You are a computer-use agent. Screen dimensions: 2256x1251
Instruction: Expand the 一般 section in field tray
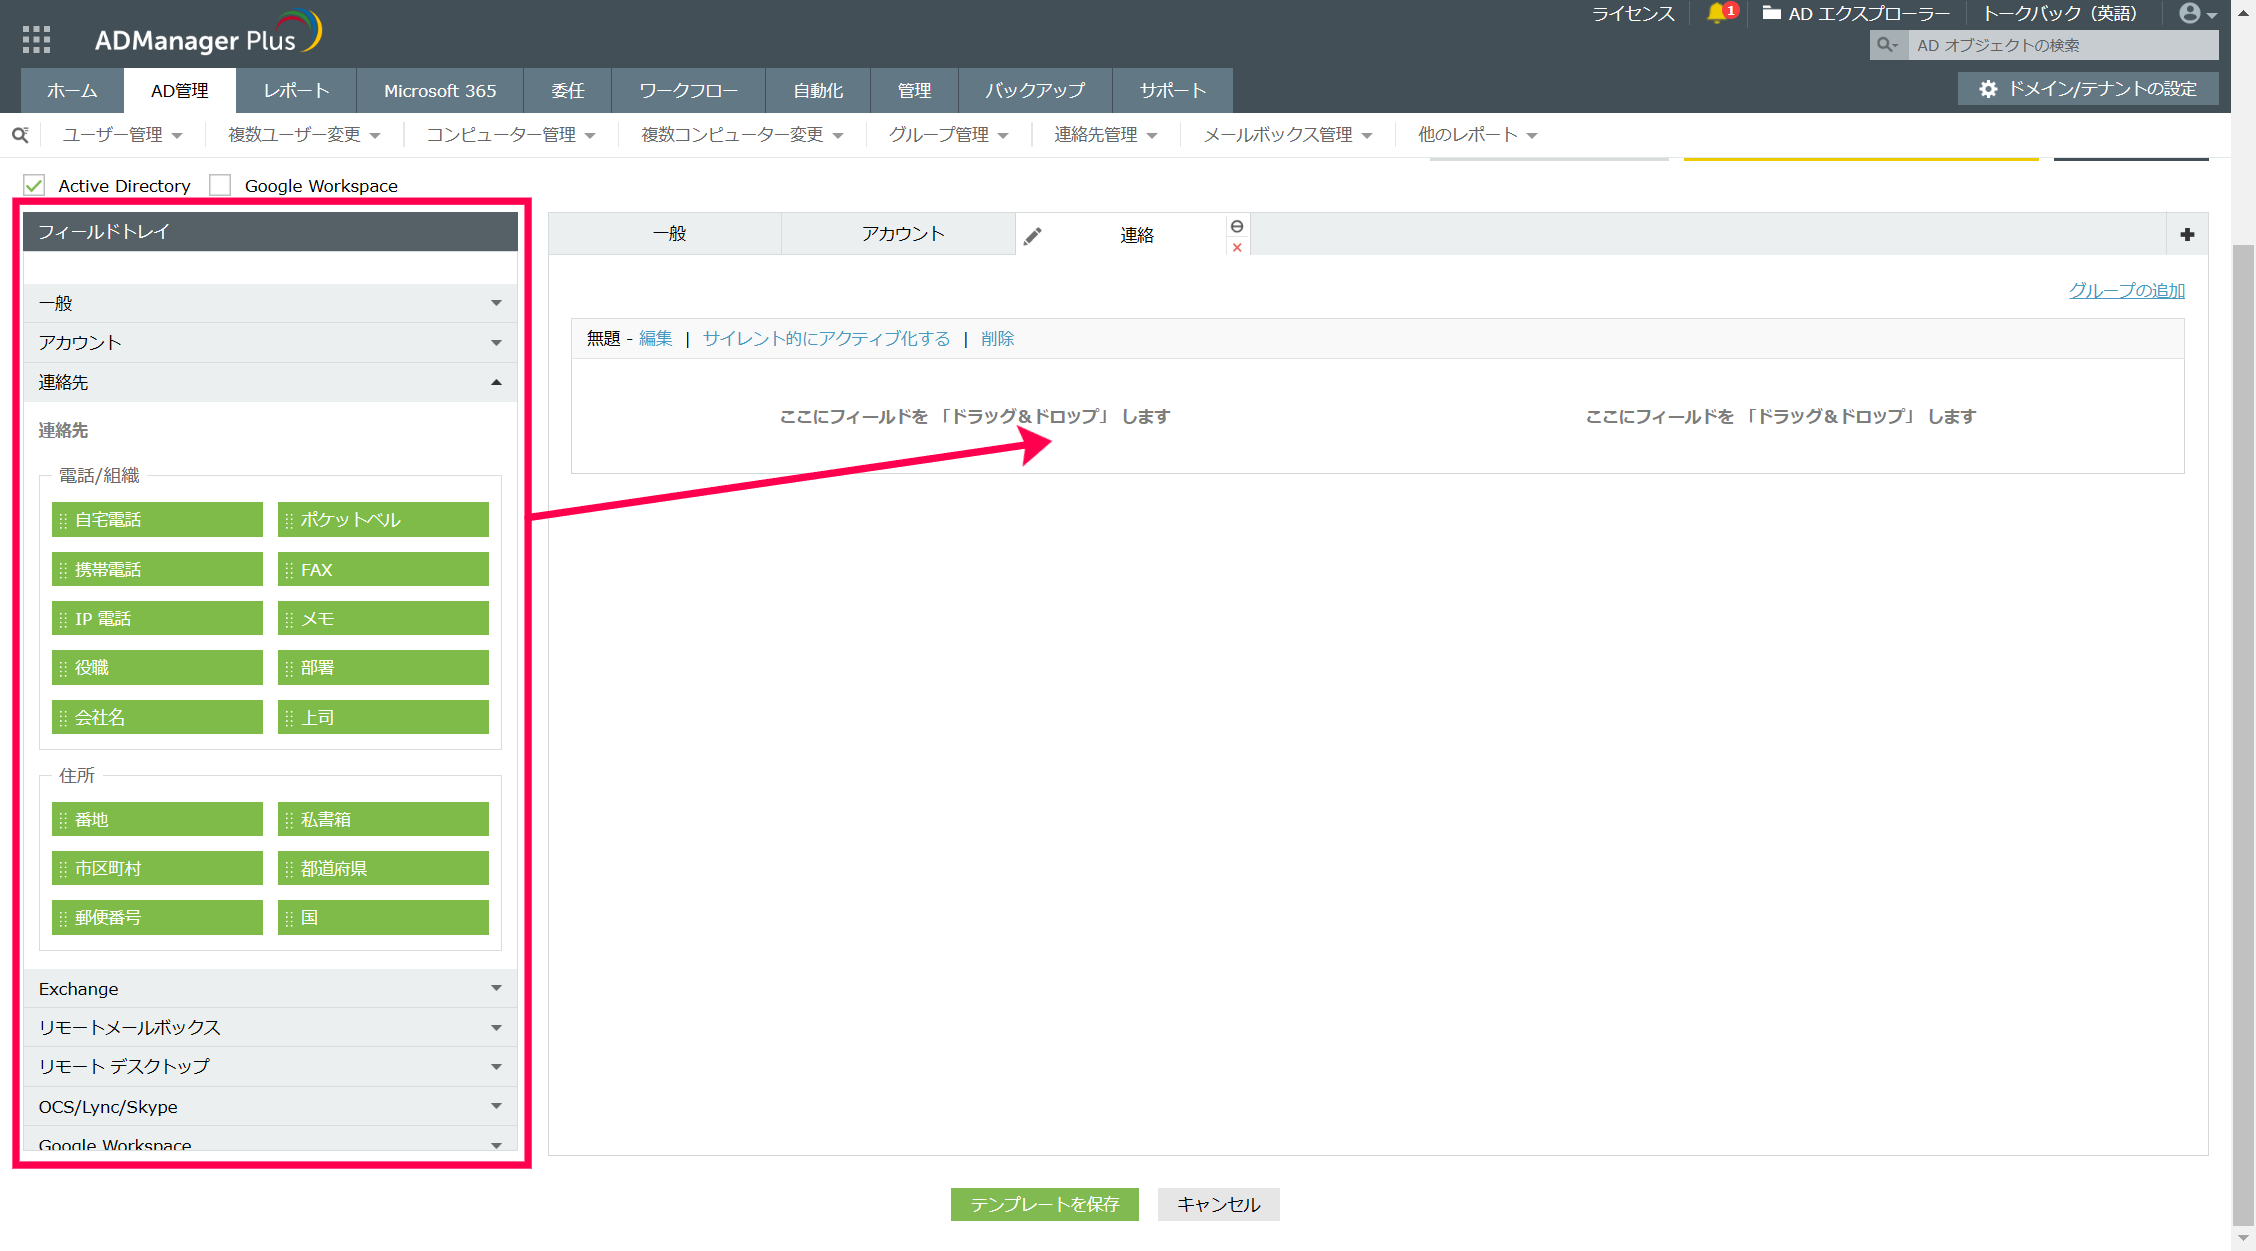[x=270, y=303]
